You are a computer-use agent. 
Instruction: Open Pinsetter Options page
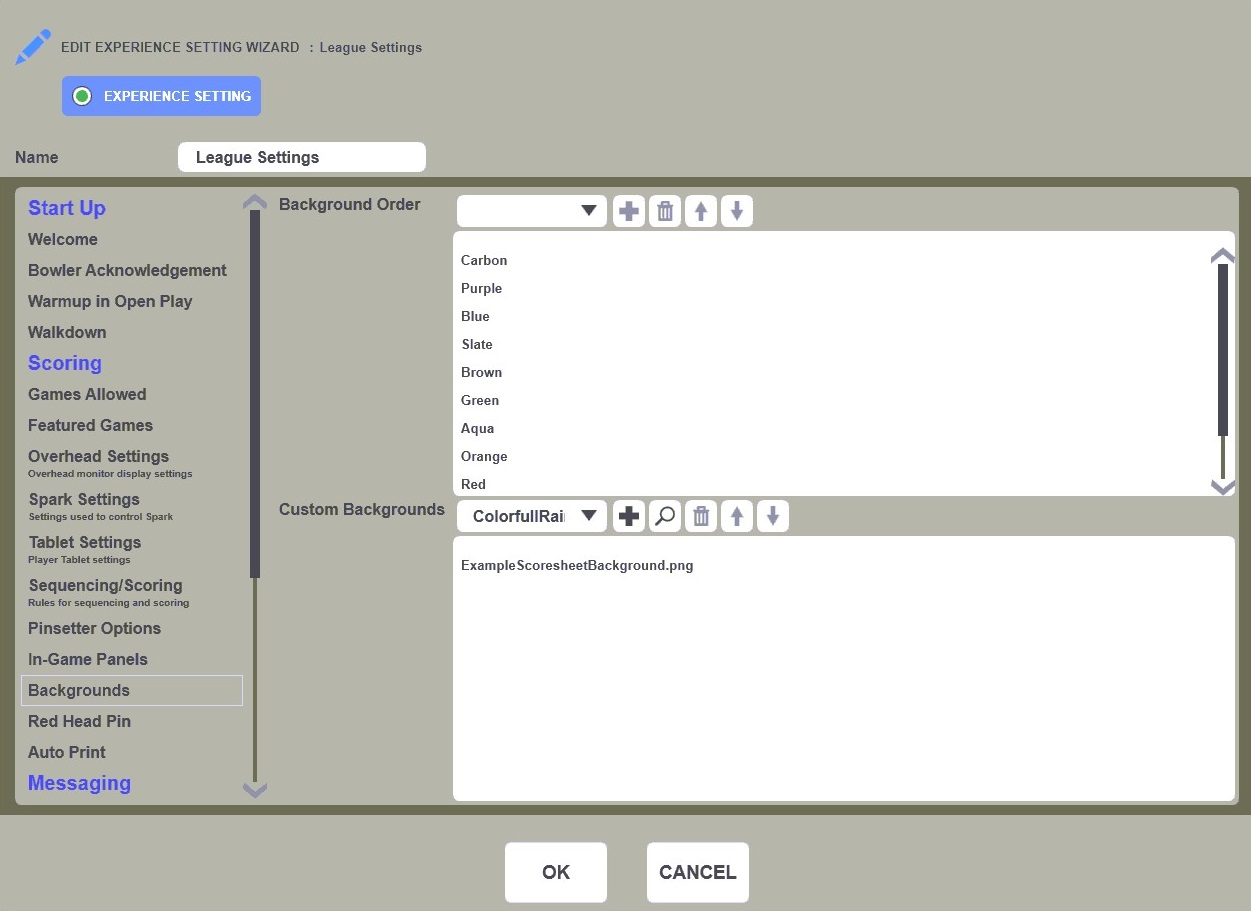click(x=94, y=628)
